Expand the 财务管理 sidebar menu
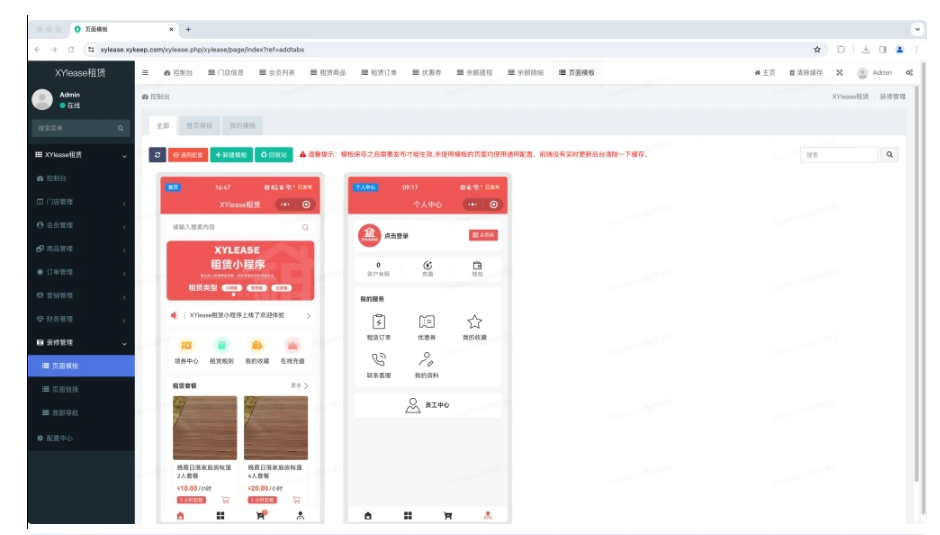The width and height of the screenshot is (940, 535). [81, 319]
